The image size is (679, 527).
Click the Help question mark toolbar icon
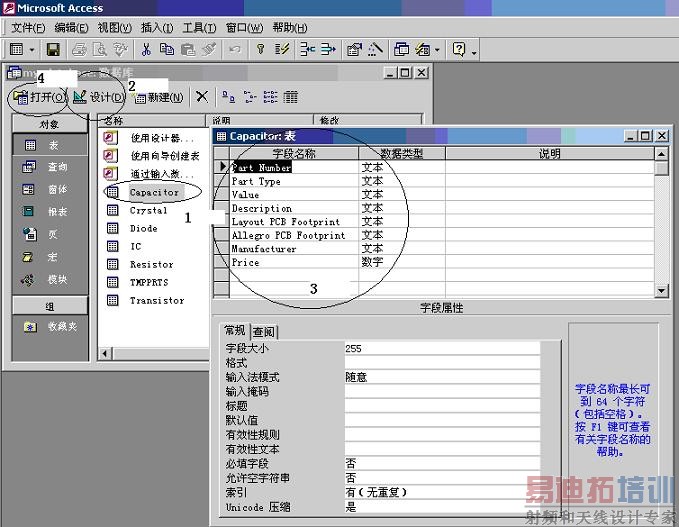(459, 49)
